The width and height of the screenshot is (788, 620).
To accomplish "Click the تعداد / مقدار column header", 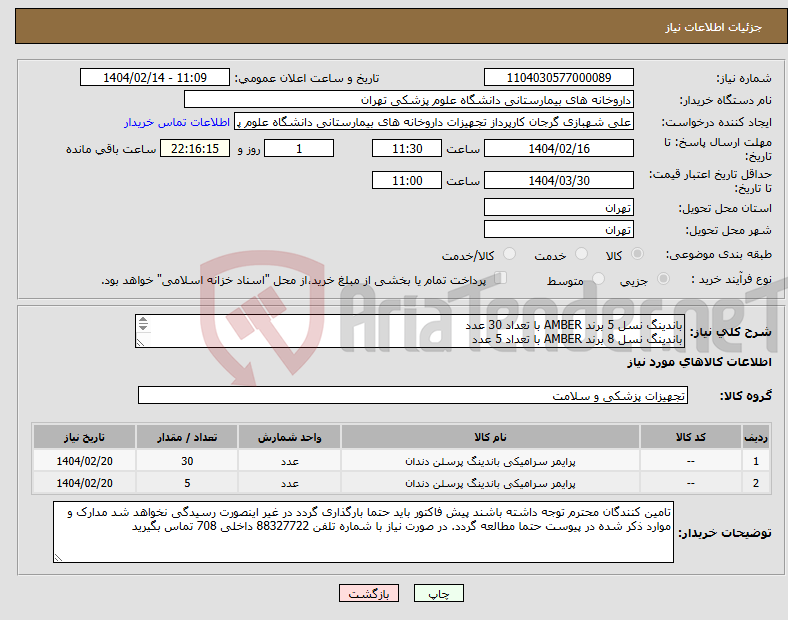I will 187,437.
